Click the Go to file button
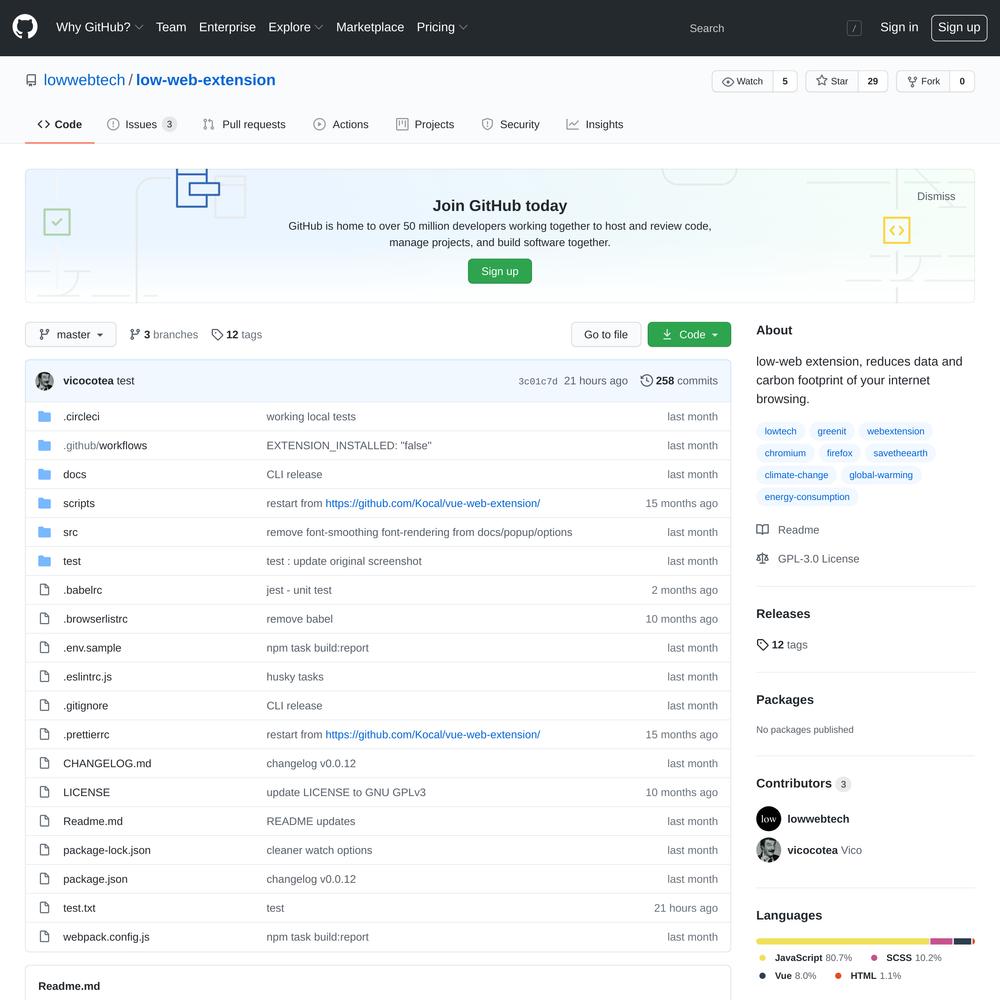 (x=606, y=335)
